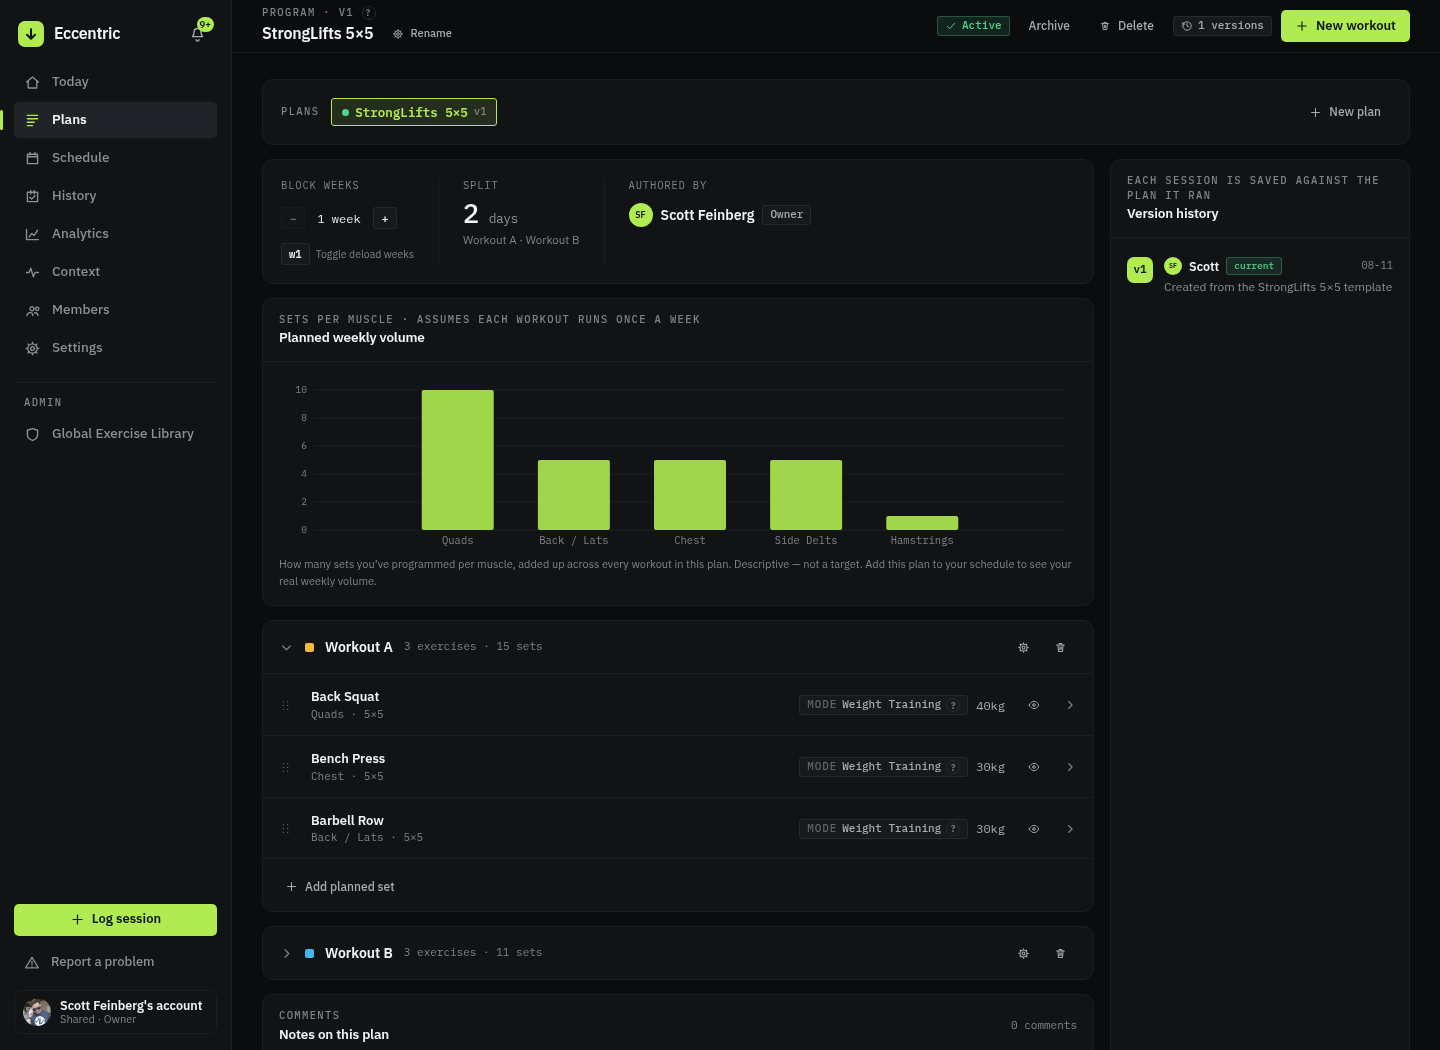This screenshot has height=1050, width=1440.
Task: Open the Bench Press Weight Training mode selector
Action: coord(883,767)
